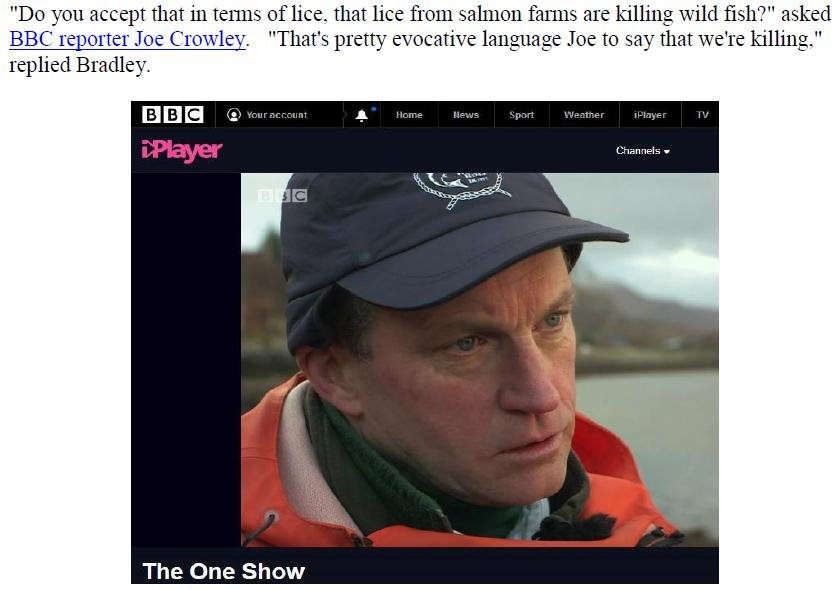Click the video frame of the man

(x=479, y=359)
